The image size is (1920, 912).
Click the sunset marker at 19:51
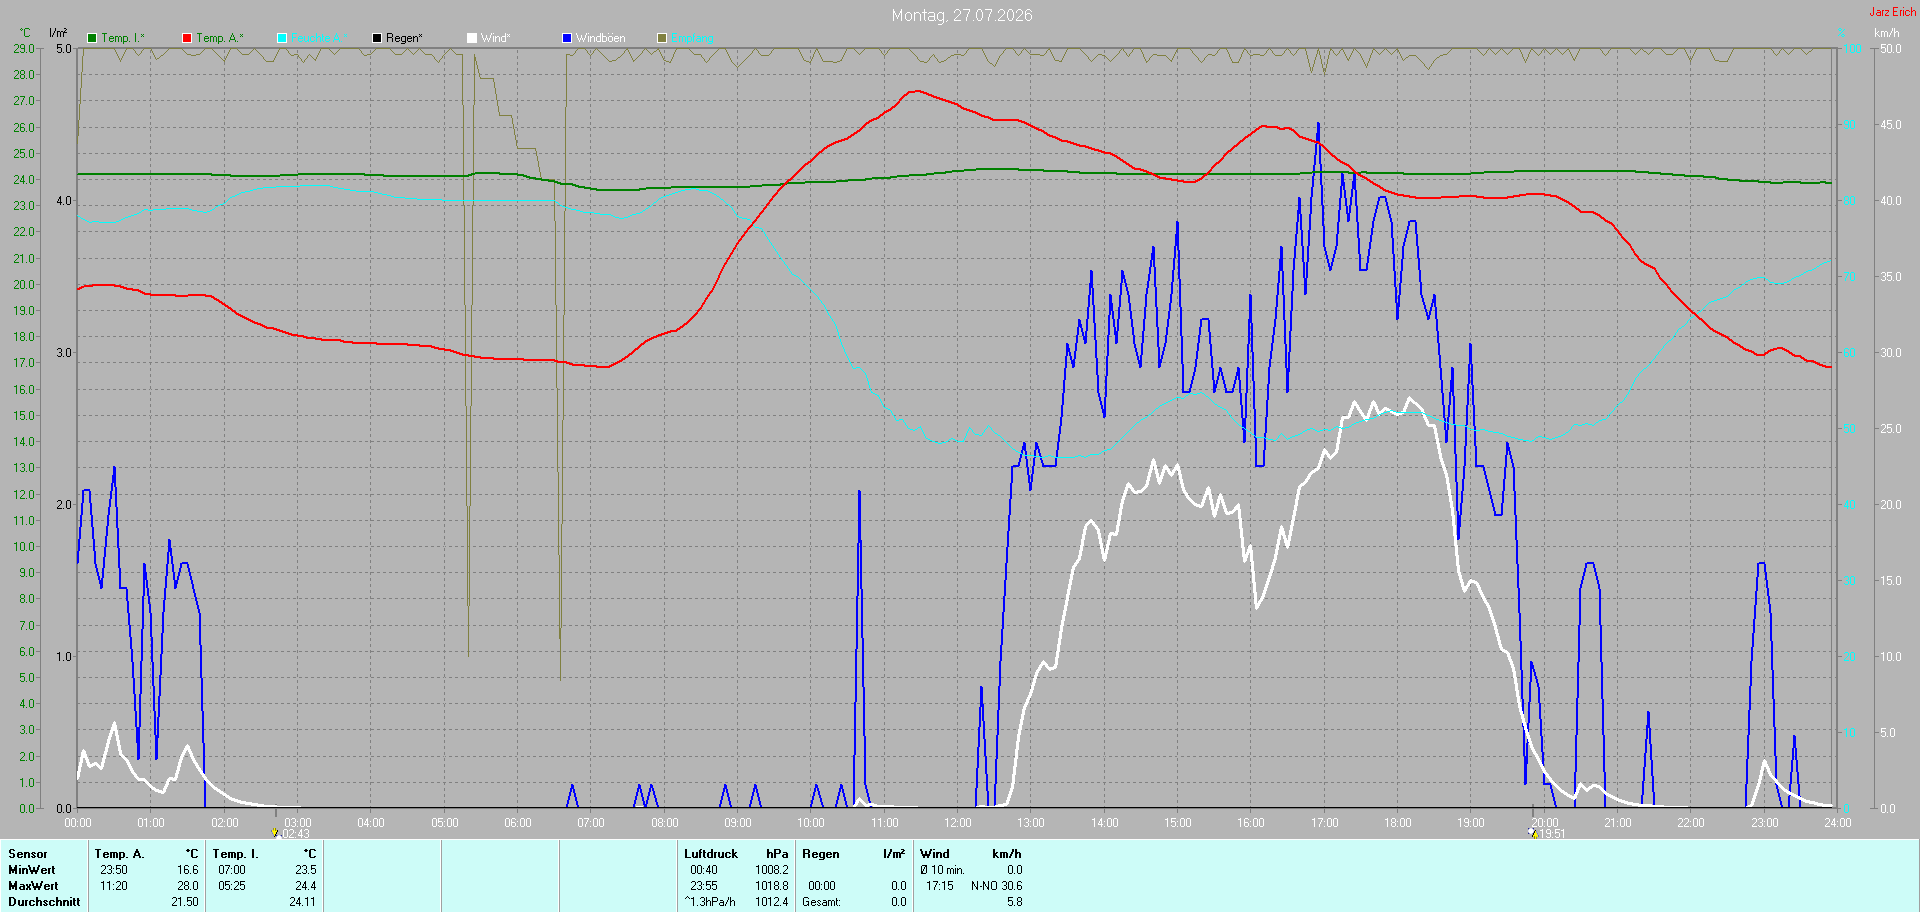1532,832
